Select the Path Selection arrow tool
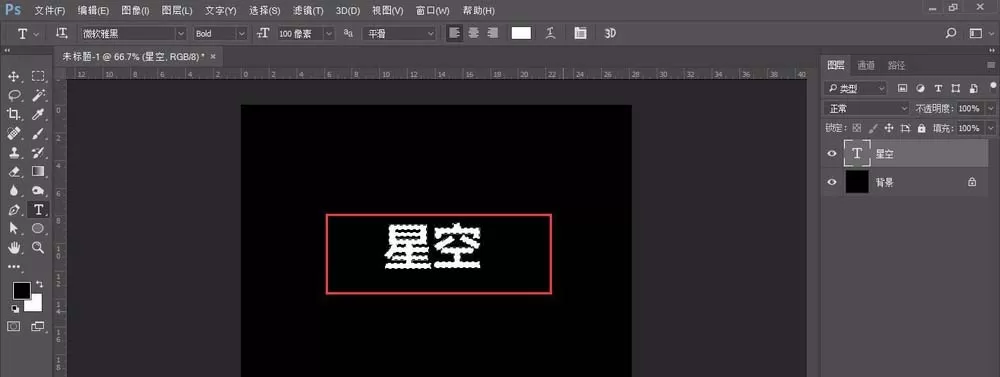This screenshot has height=377, width=1000. tap(13, 228)
